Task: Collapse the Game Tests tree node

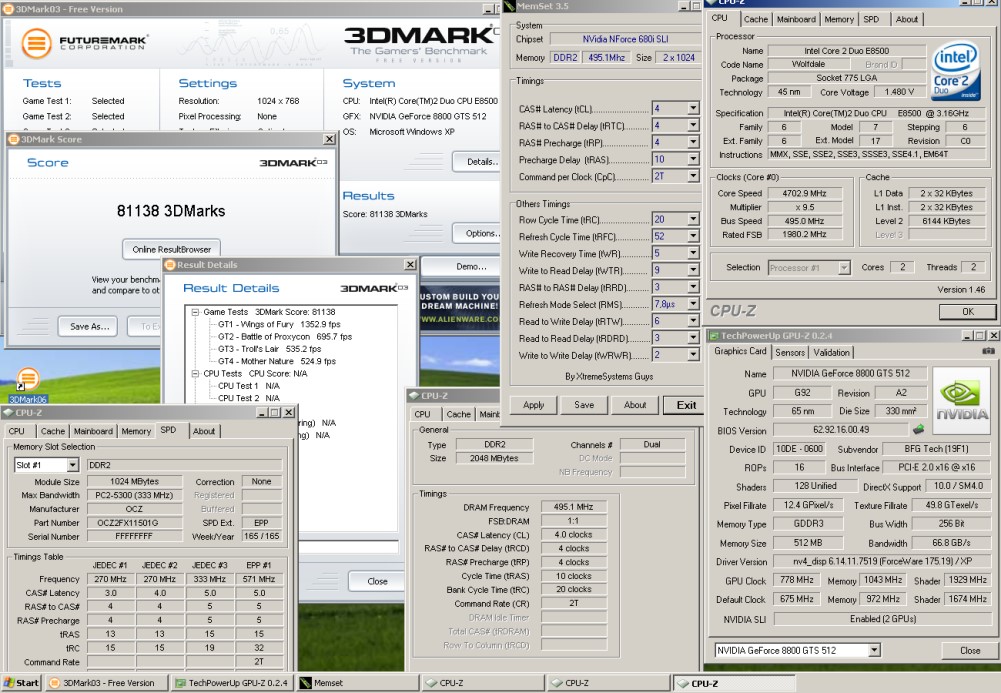Action: point(195,312)
